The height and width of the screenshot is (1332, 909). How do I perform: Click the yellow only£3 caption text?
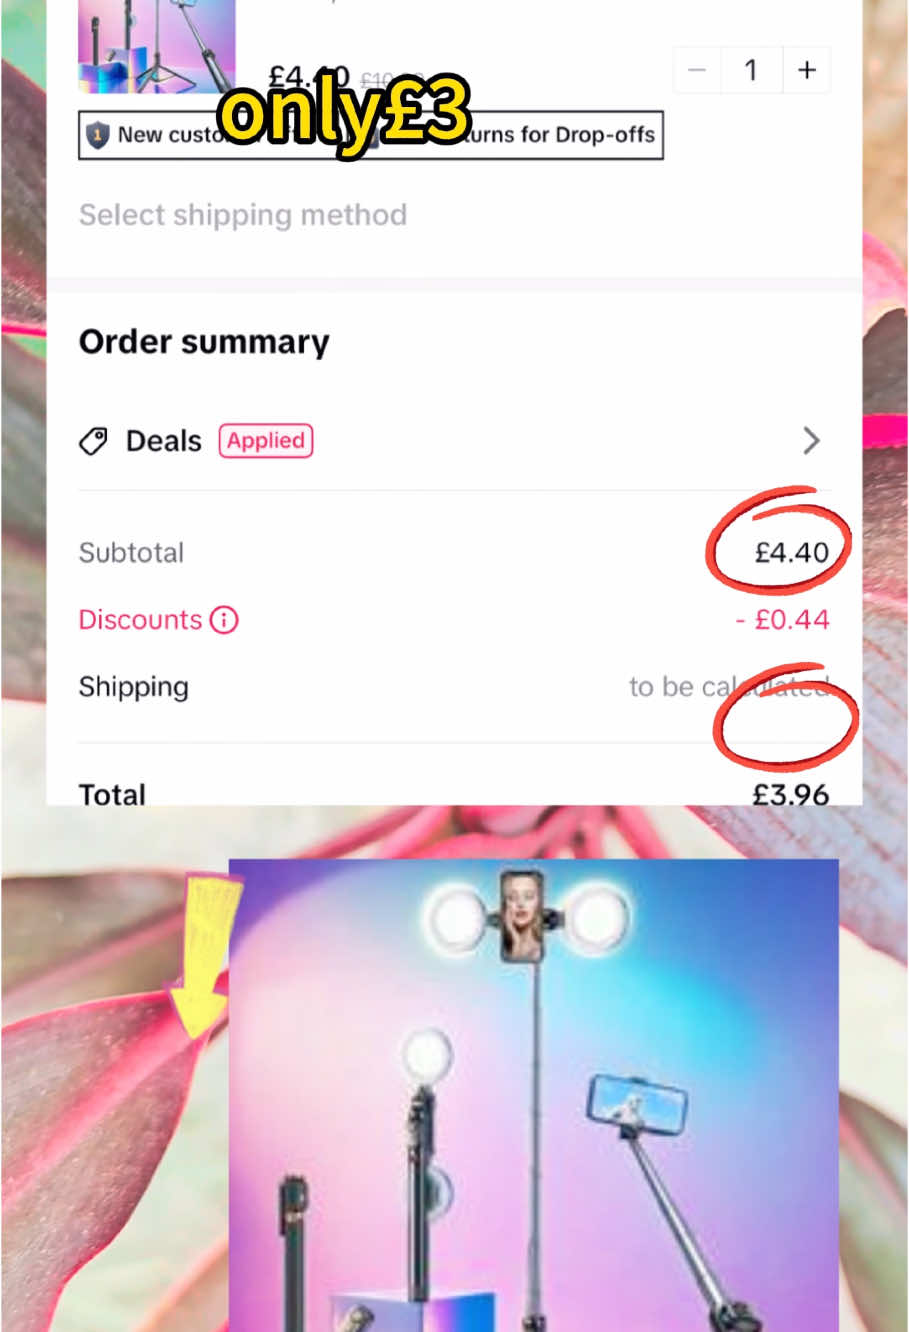[x=345, y=113]
